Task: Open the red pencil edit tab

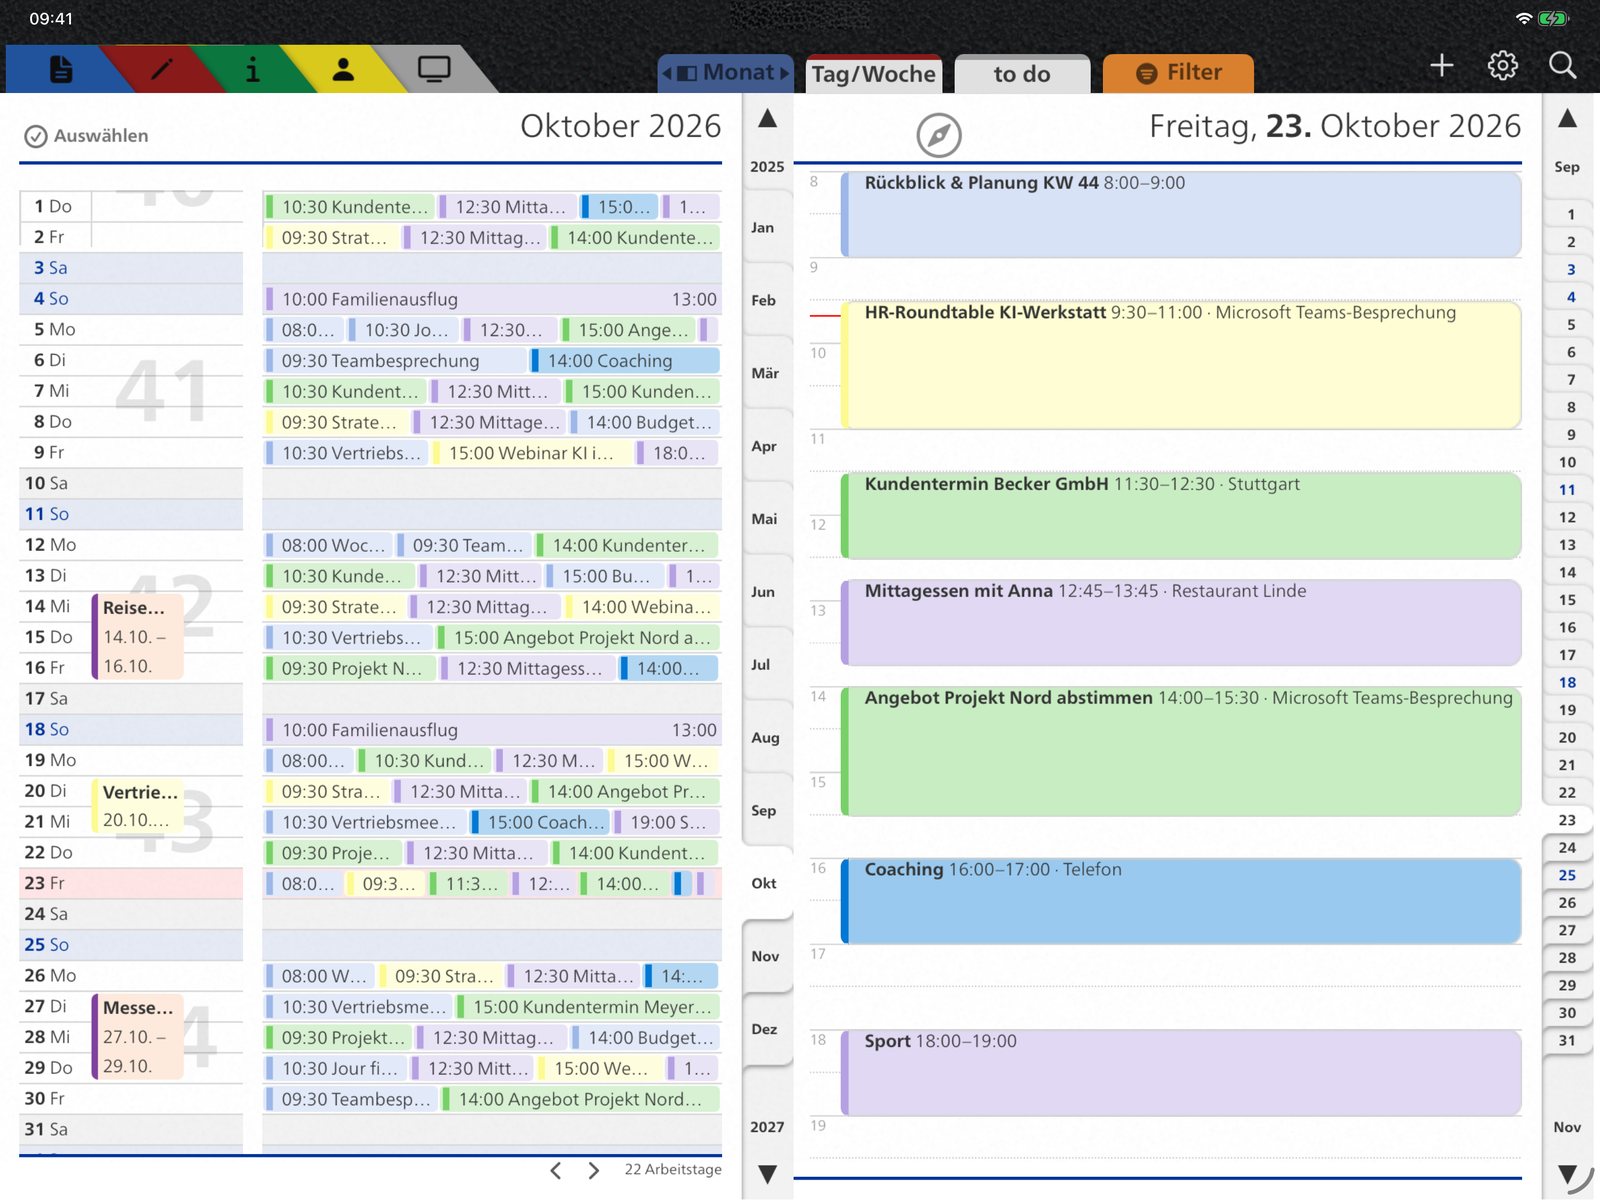Action: coord(162,70)
